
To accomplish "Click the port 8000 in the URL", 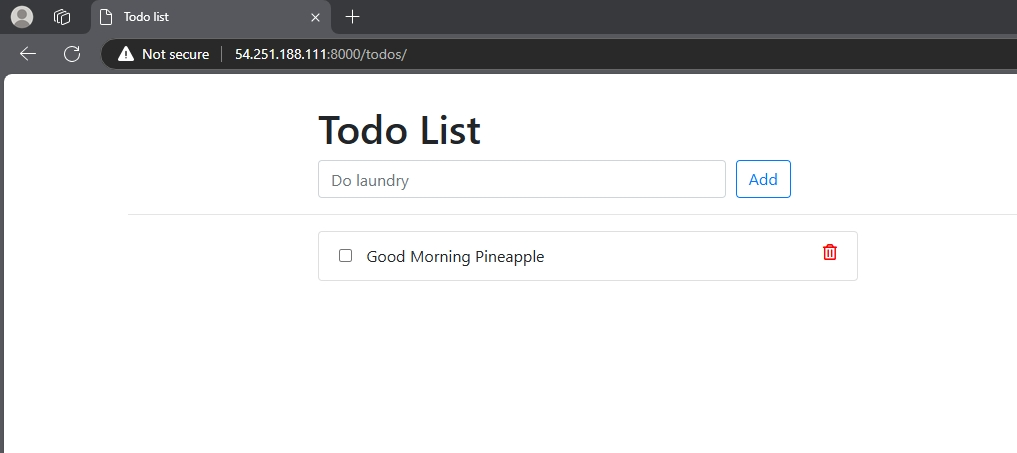I will click(346, 54).
